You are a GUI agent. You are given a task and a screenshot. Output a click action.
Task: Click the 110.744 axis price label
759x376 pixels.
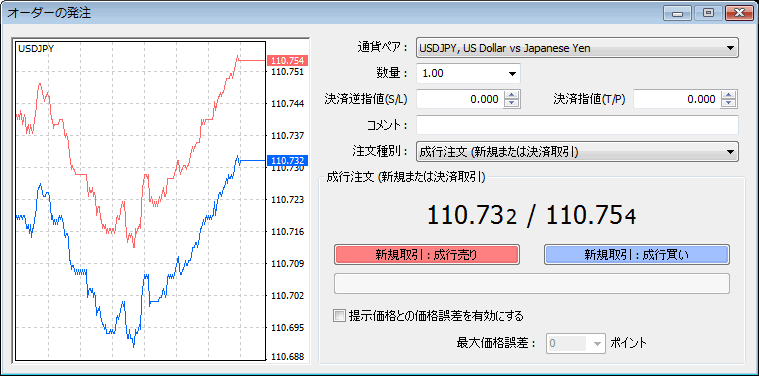click(x=288, y=104)
